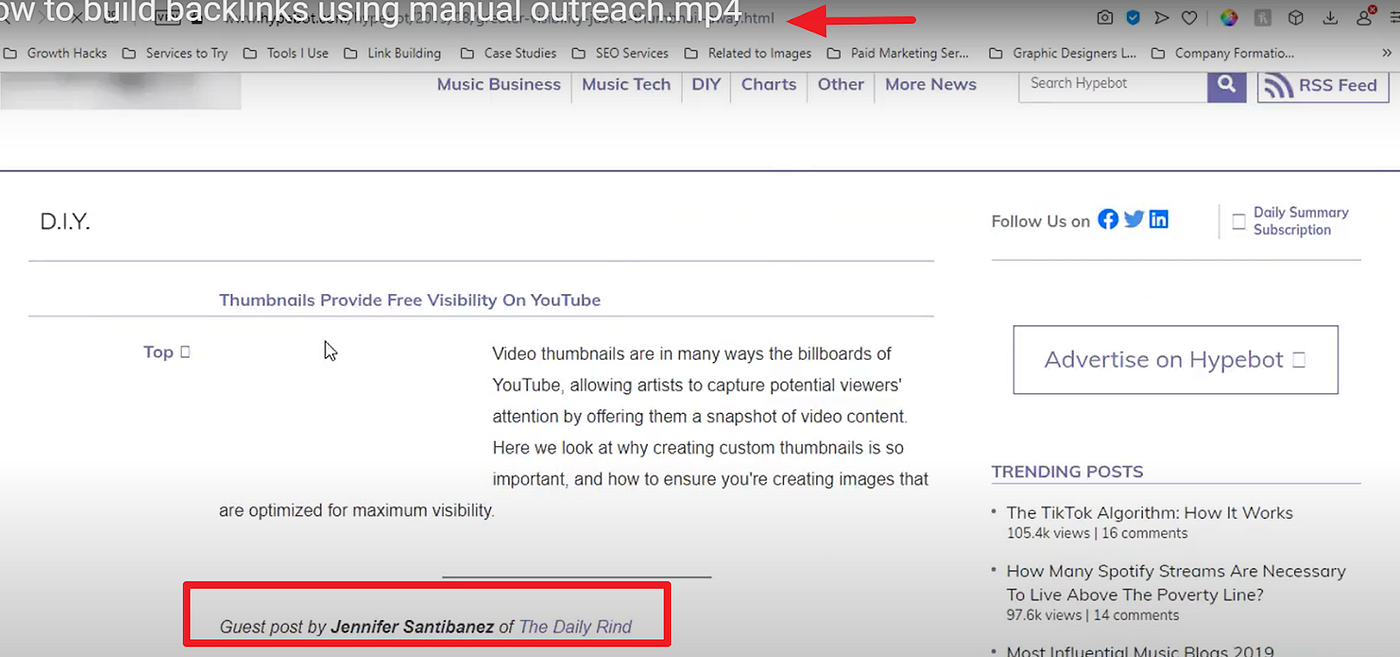The width and height of the screenshot is (1400, 657).
Task: Expand the bookmarks overflow chevron
Action: (1387, 53)
